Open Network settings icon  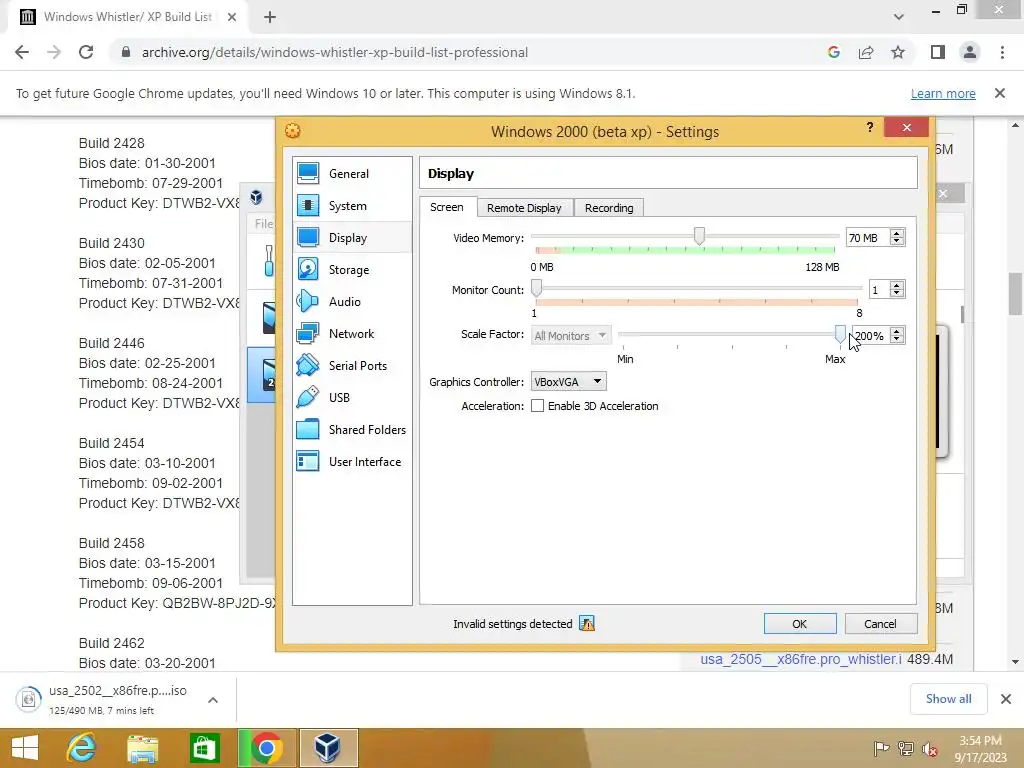(x=308, y=334)
